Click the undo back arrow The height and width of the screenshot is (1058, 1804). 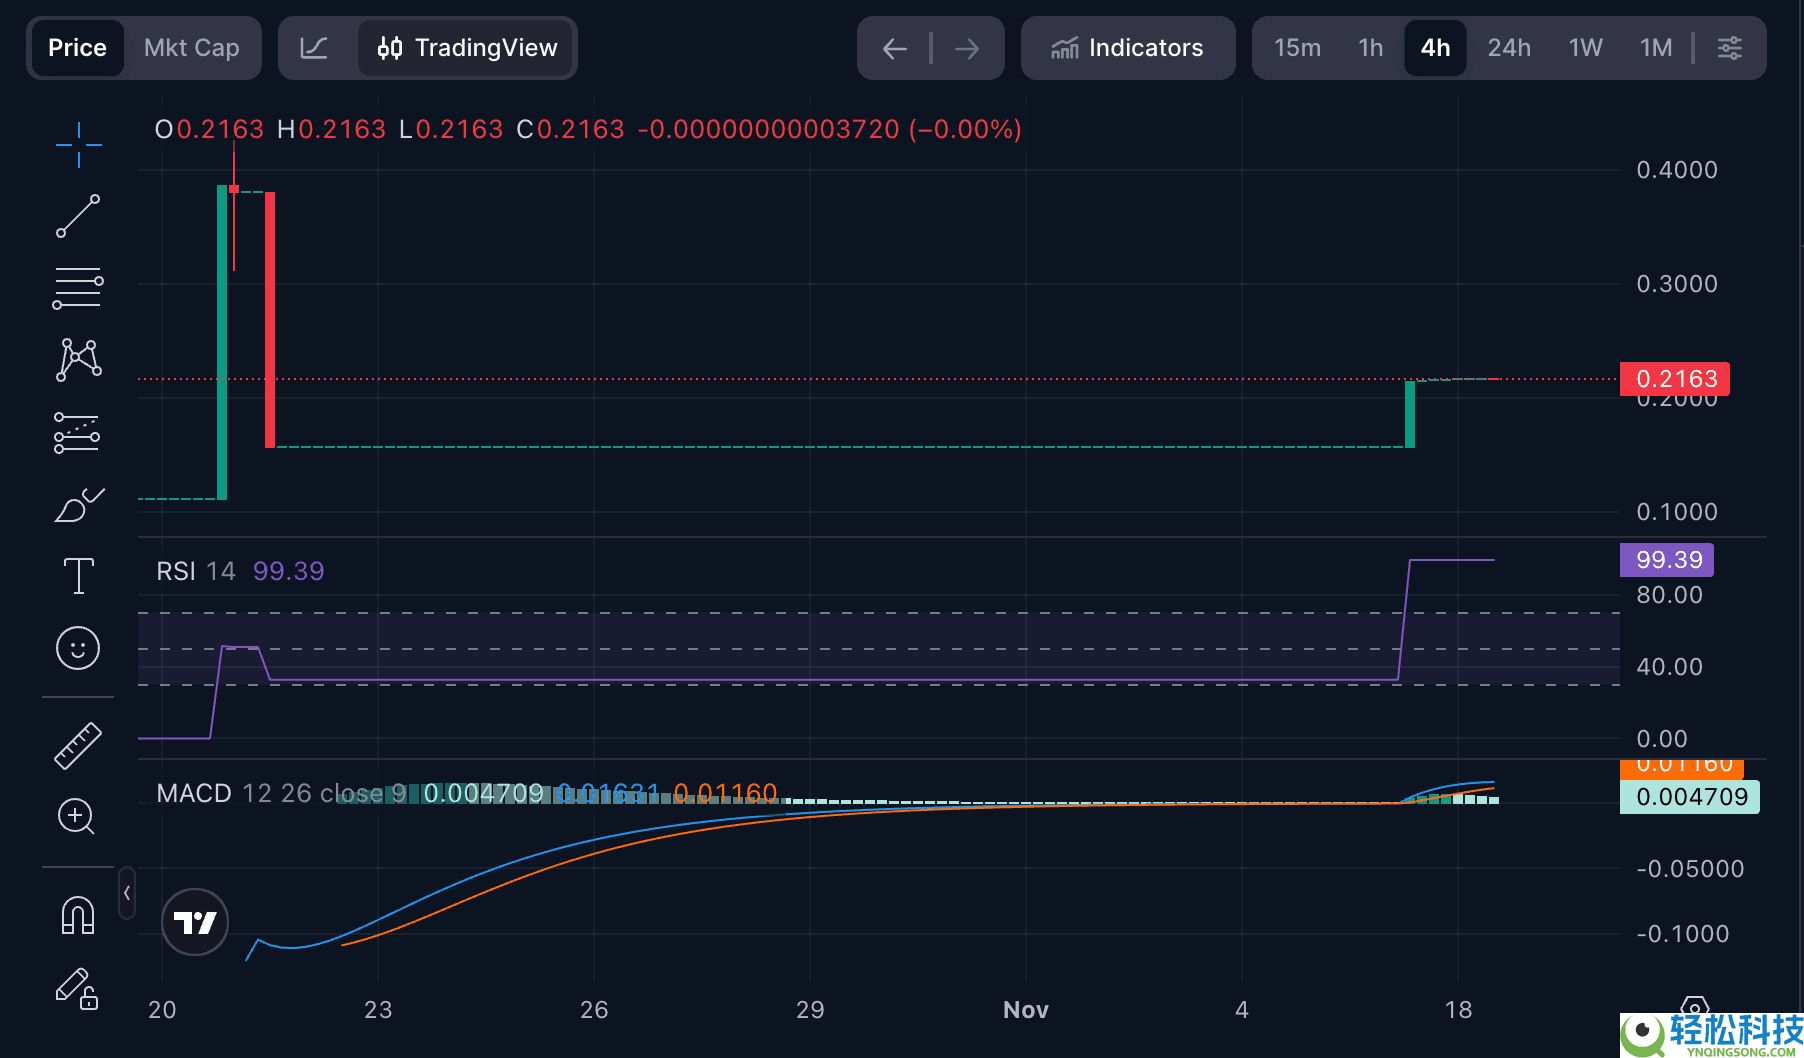point(894,48)
